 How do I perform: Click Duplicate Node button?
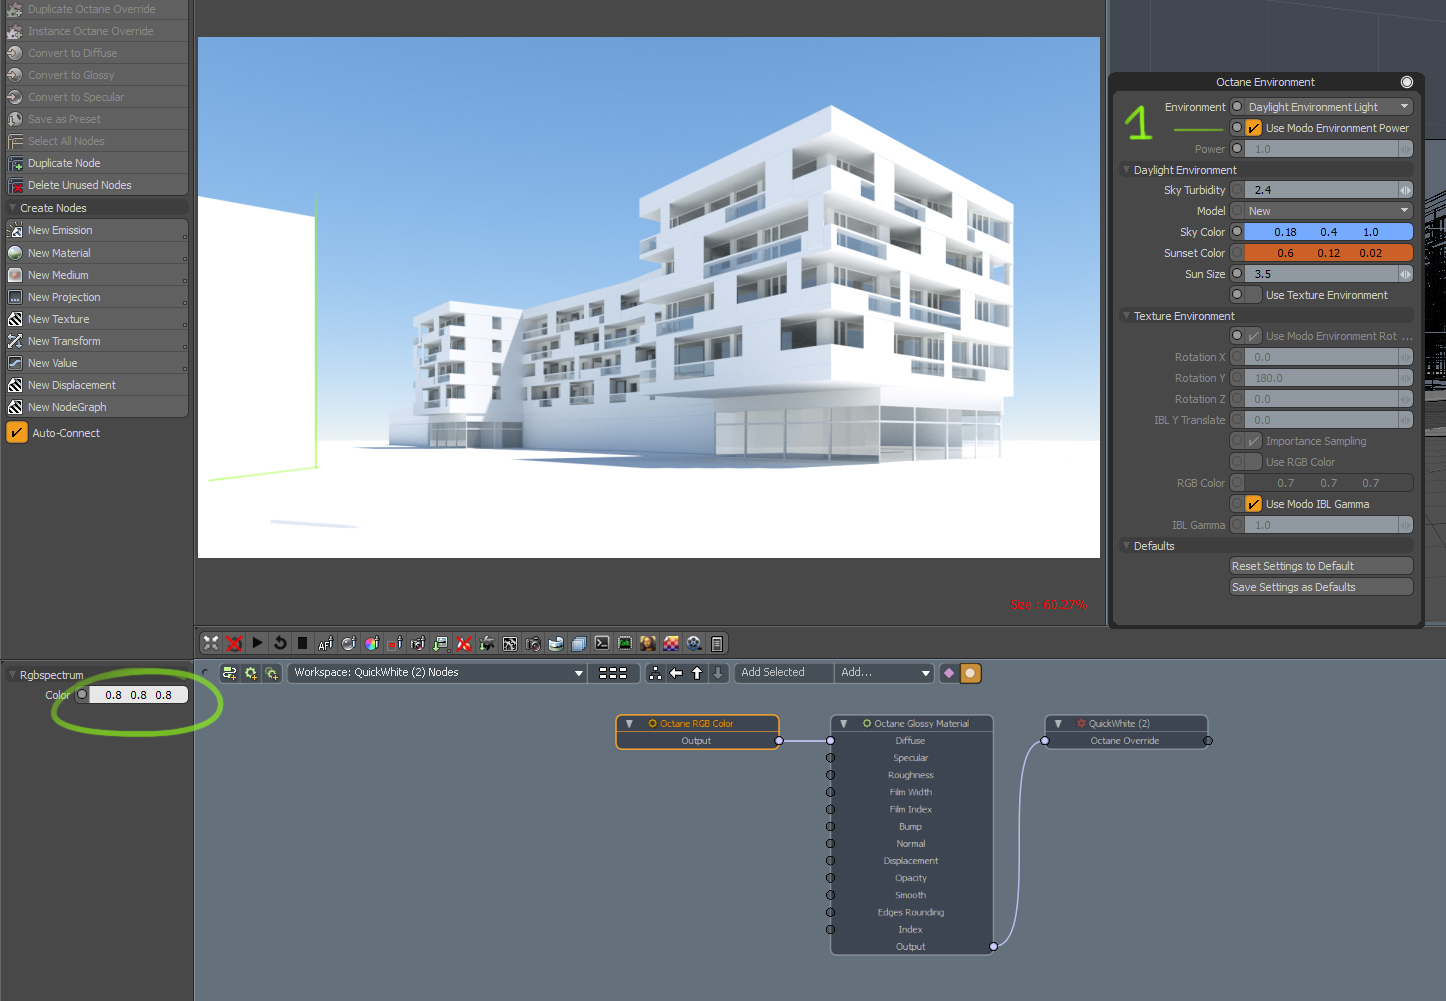click(97, 163)
